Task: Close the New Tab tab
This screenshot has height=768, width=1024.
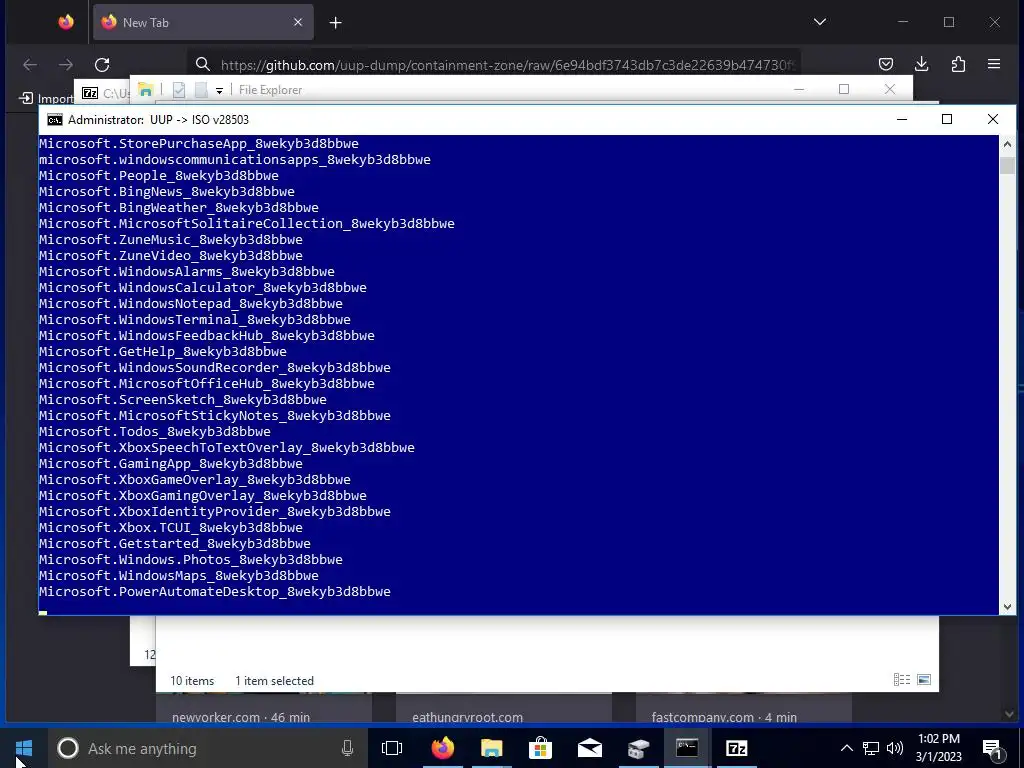Action: [x=298, y=22]
